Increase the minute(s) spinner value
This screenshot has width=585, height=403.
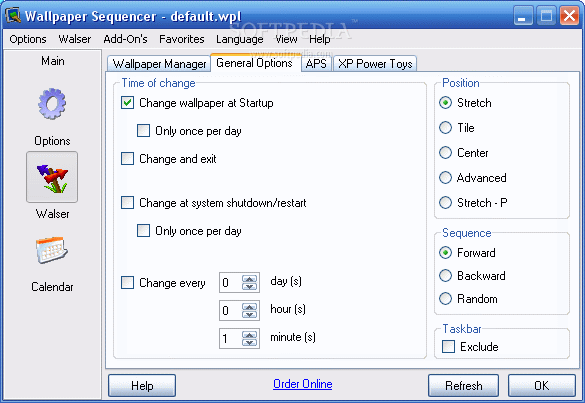point(249,335)
